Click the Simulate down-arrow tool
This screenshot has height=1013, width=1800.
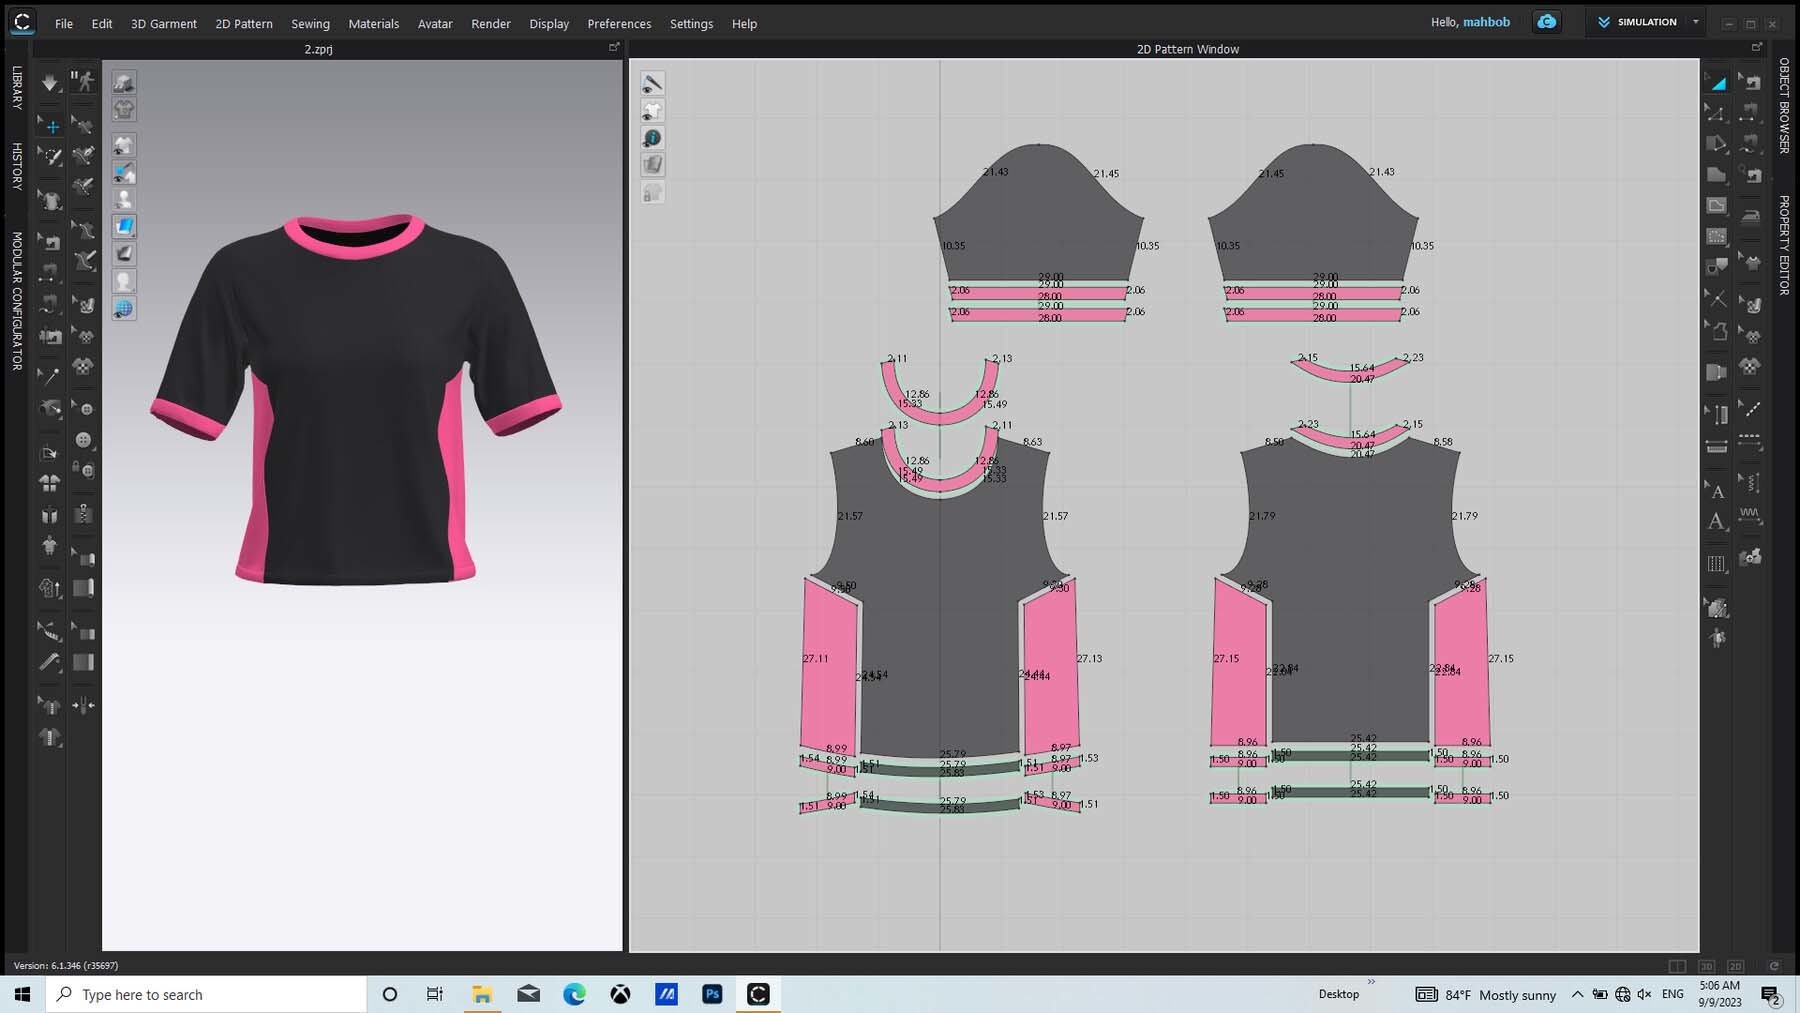coord(49,82)
